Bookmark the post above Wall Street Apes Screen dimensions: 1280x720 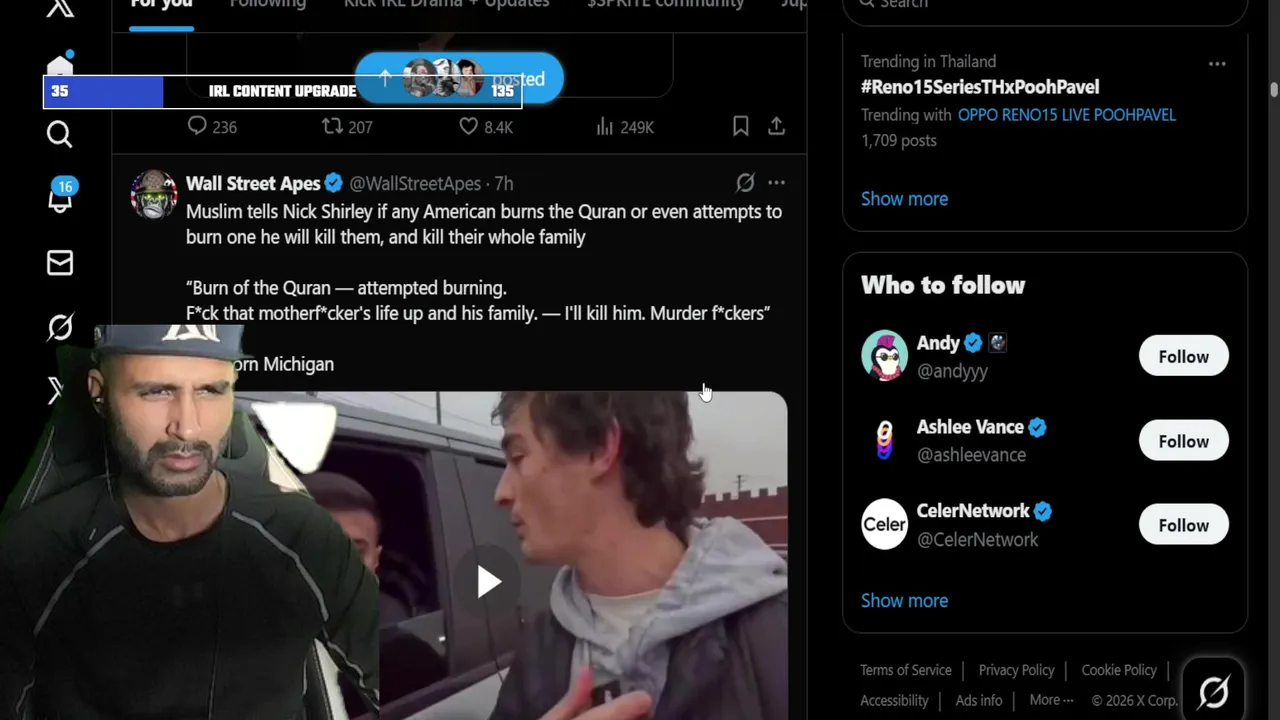pos(741,127)
